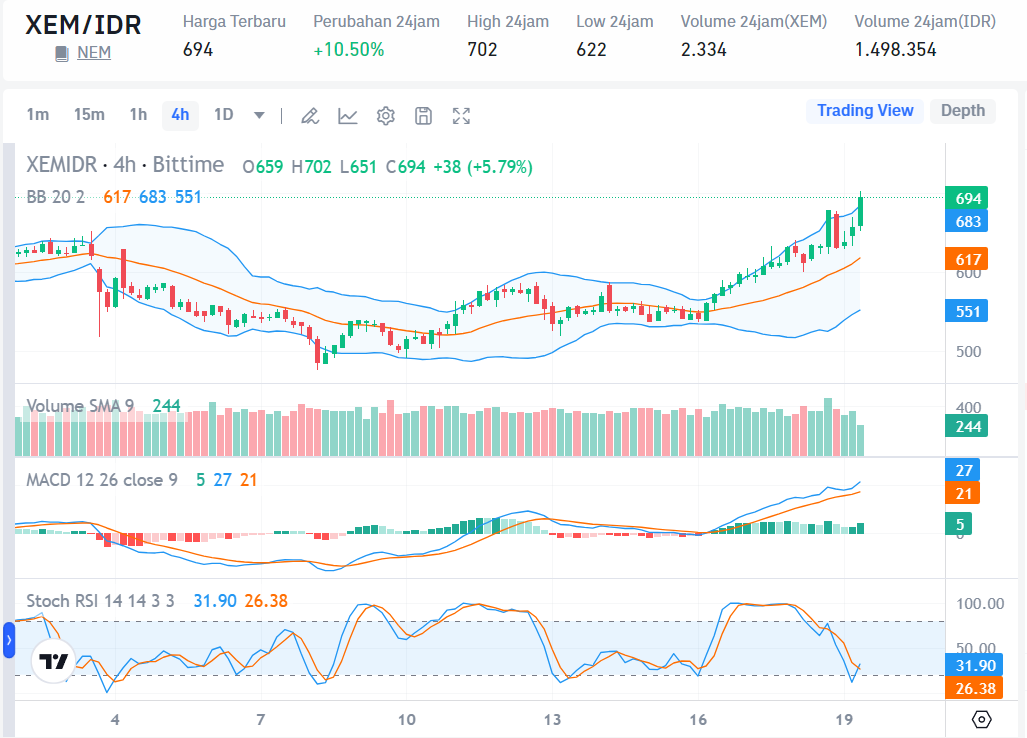Open the axis settings hexagon icon
1027x738 pixels.
pos(981,719)
